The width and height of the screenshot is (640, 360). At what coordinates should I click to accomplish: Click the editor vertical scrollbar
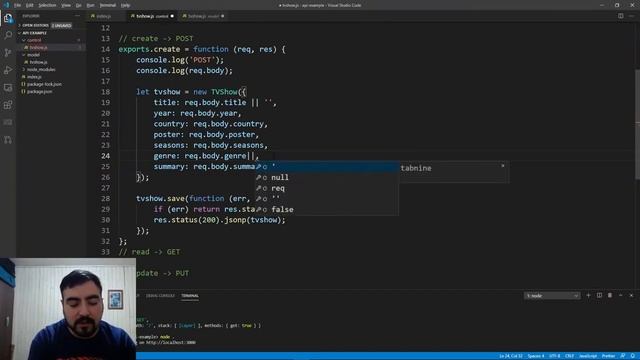tap(637, 124)
